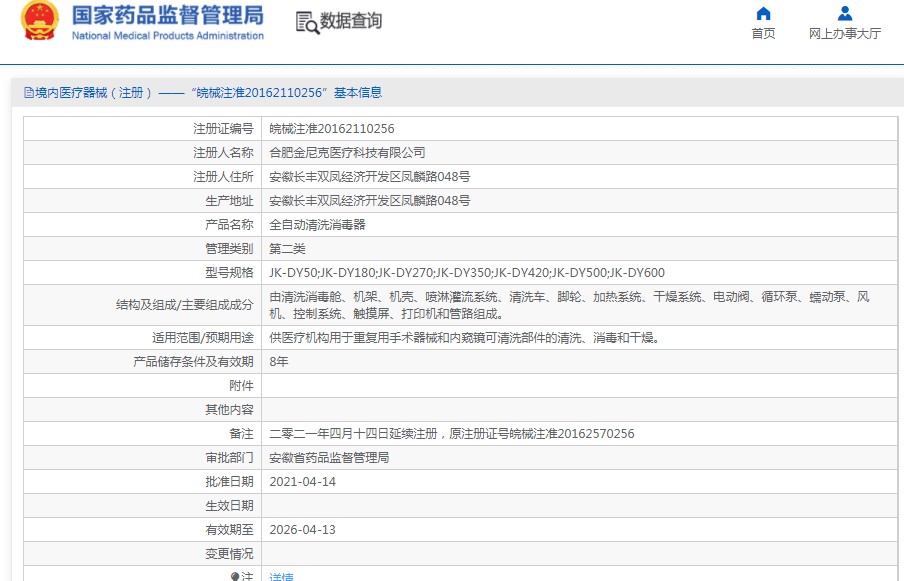904x581 pixels.
Task: Click model list starting JK-DY50
Action: coord(467,273)
